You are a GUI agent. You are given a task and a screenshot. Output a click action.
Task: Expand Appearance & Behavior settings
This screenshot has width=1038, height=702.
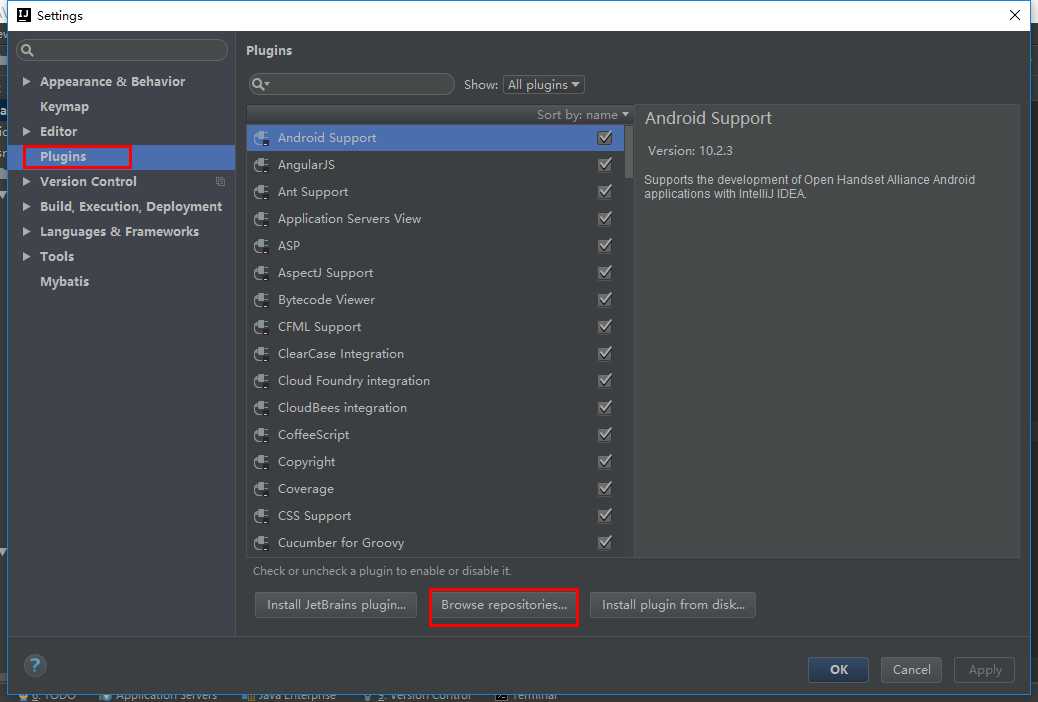26,81
